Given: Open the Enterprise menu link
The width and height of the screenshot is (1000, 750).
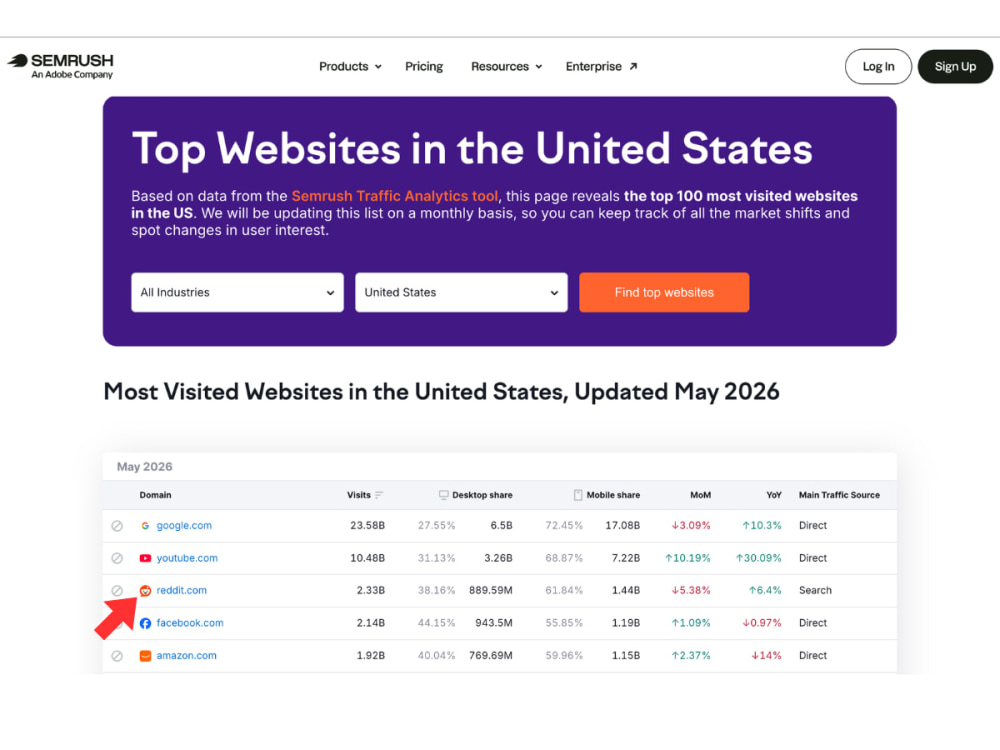Looking at the screenshot, I should pos(601,66).
